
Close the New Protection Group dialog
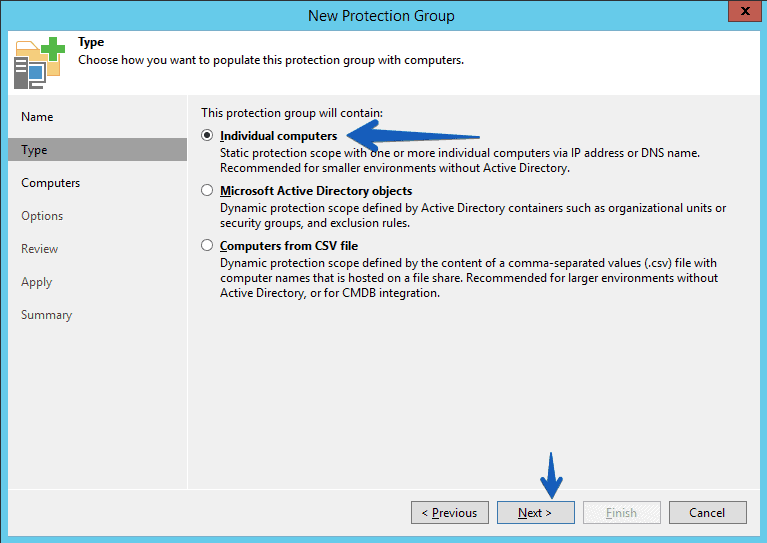[744, 11]
